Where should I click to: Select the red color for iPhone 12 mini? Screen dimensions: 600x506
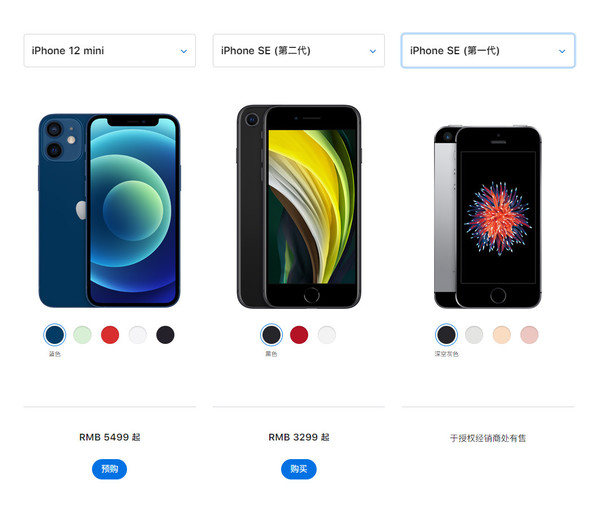click(110, 335)
